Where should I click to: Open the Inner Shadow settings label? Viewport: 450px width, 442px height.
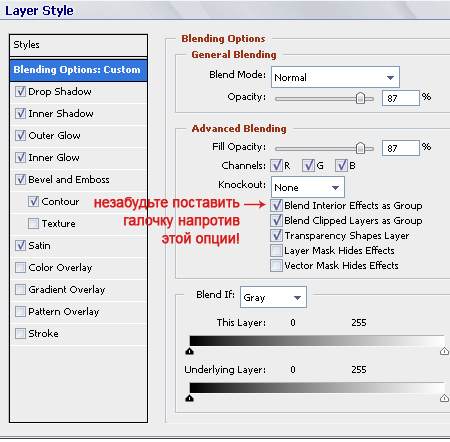click(61, 114)
